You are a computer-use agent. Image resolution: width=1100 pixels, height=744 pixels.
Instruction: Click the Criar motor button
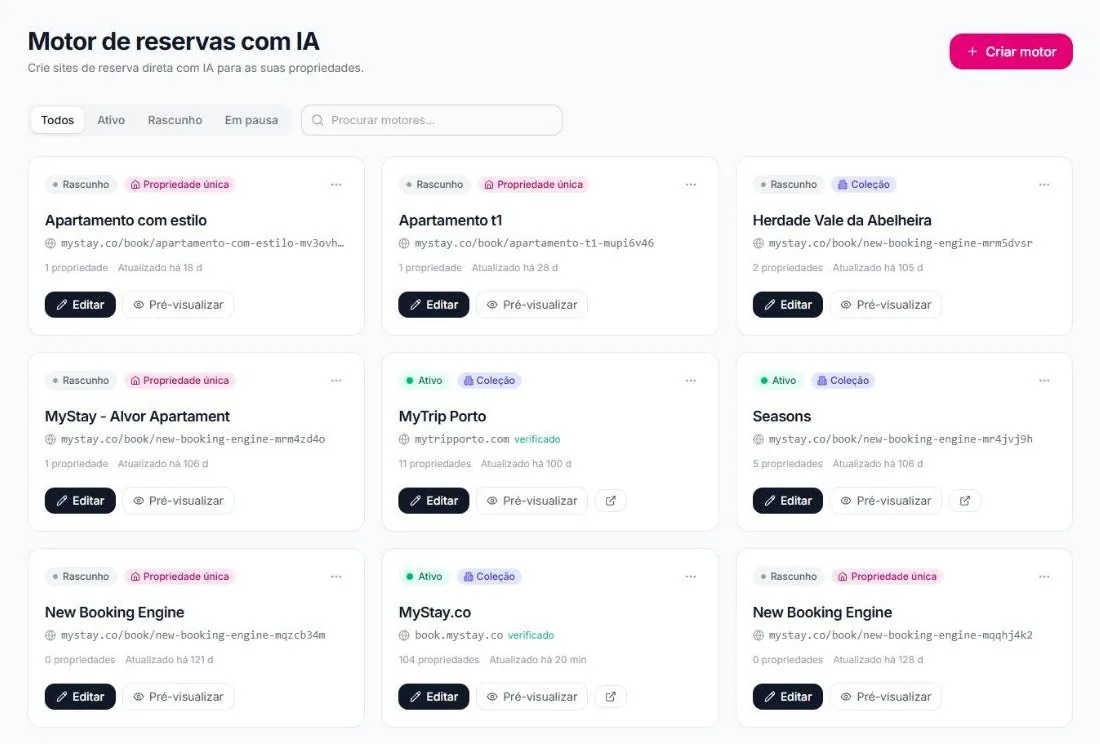(x=1011, y=51)
